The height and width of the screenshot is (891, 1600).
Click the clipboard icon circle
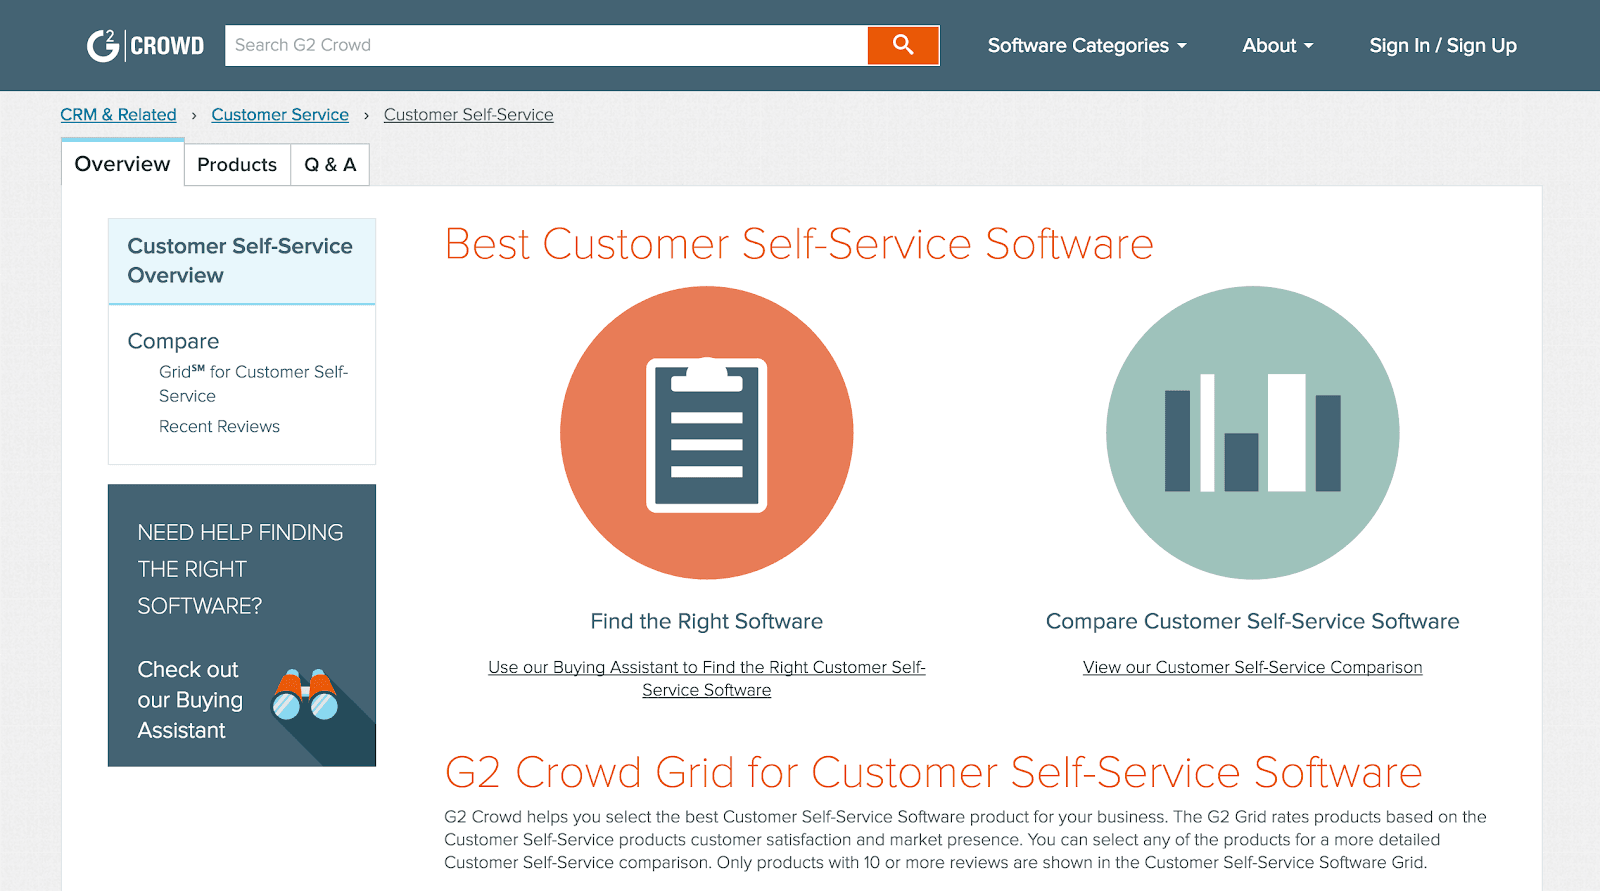pyautogui.click(x=707, y=433)
